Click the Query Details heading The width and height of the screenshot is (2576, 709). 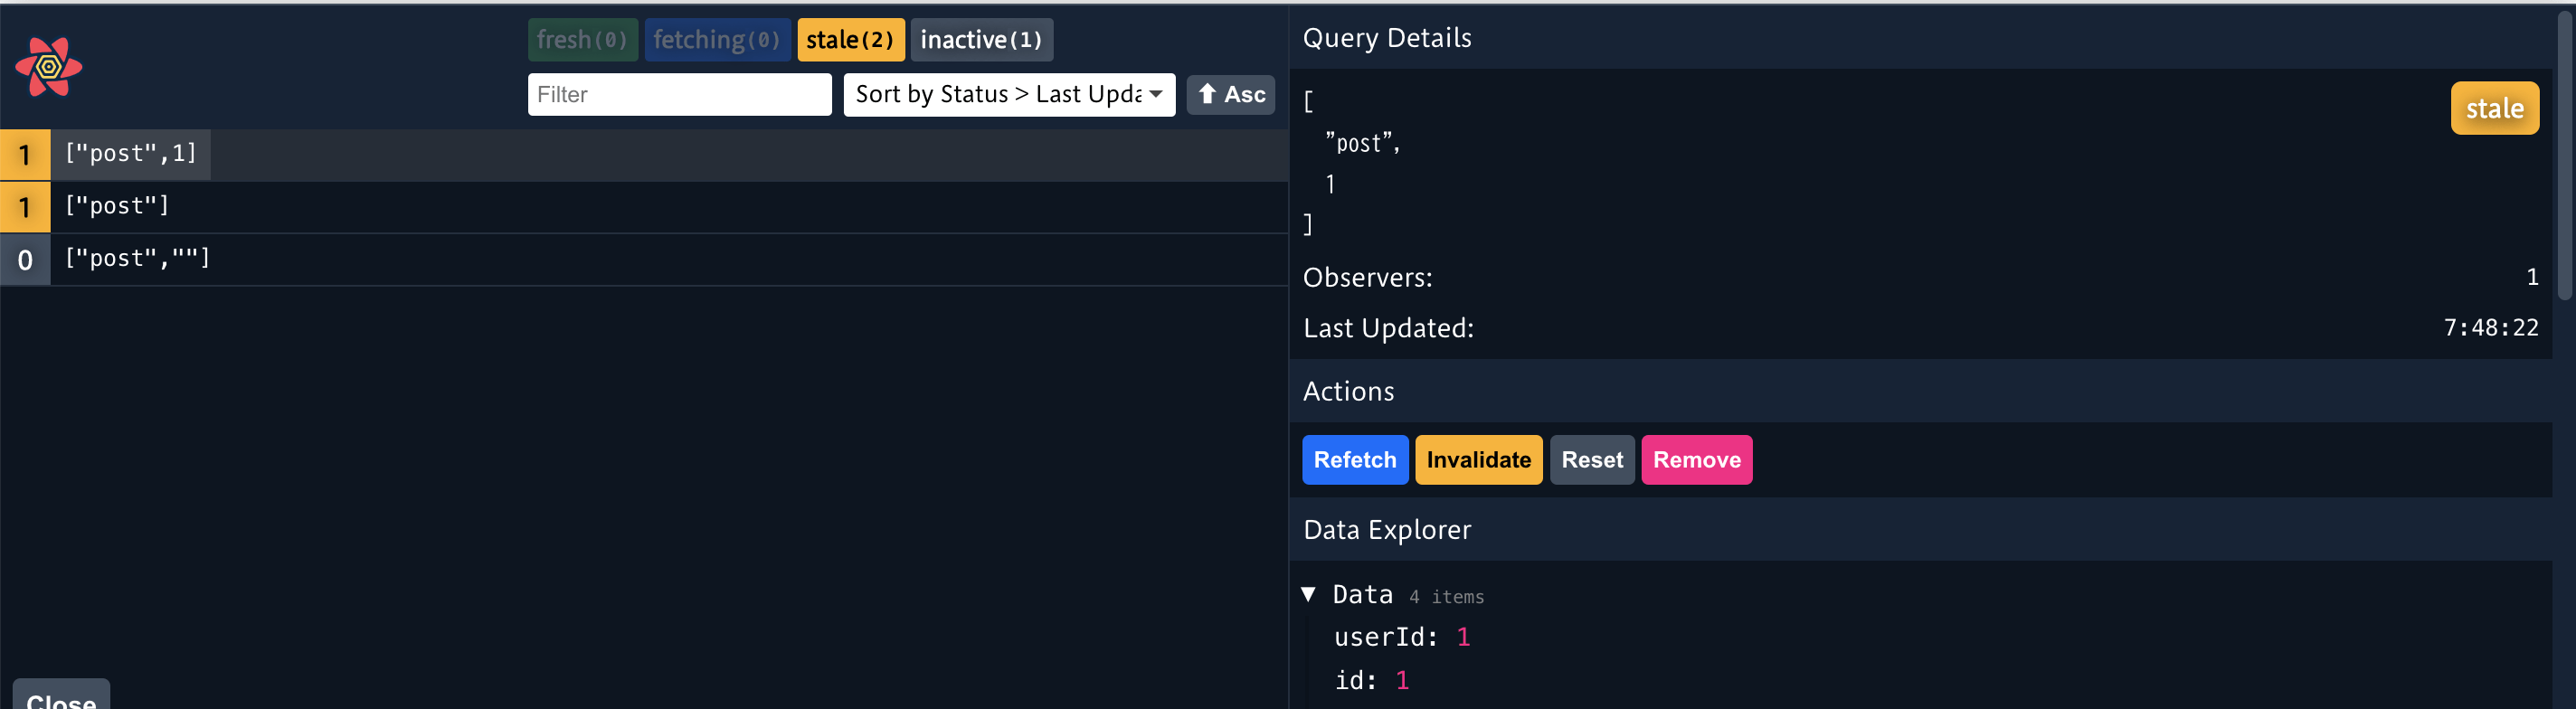click(x=1386, y=38)
